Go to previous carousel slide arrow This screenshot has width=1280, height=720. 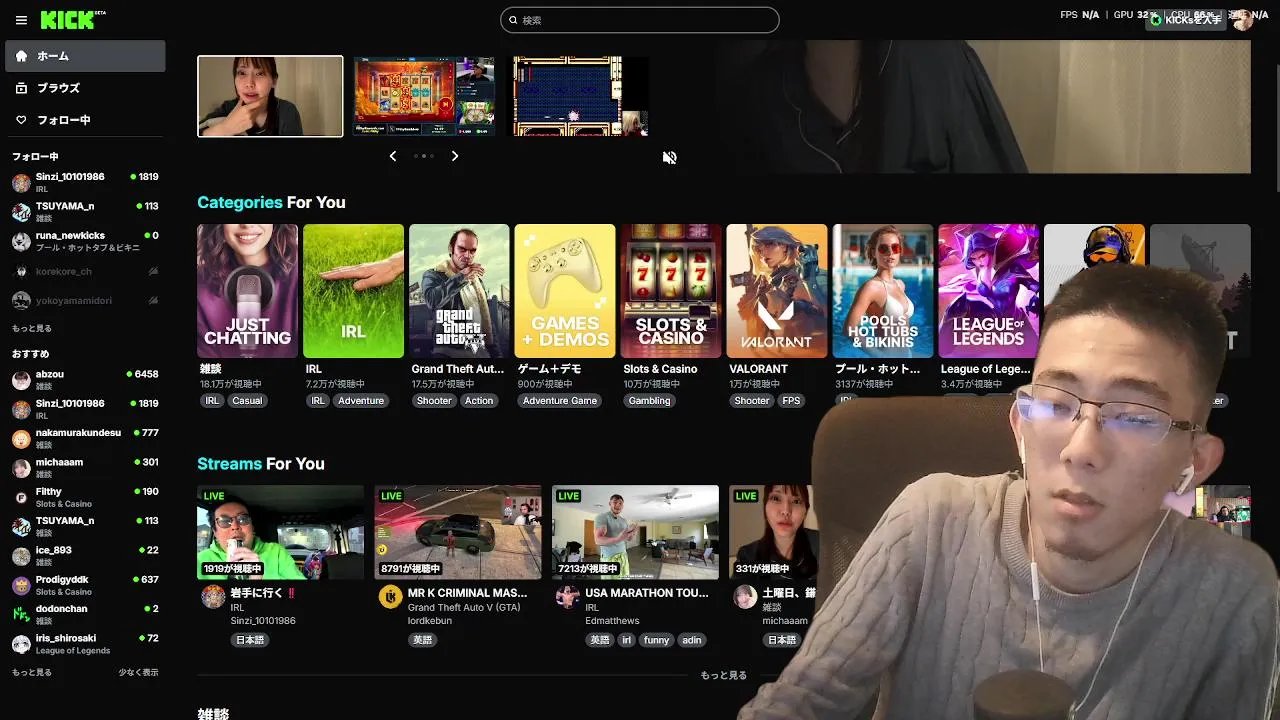393,156
